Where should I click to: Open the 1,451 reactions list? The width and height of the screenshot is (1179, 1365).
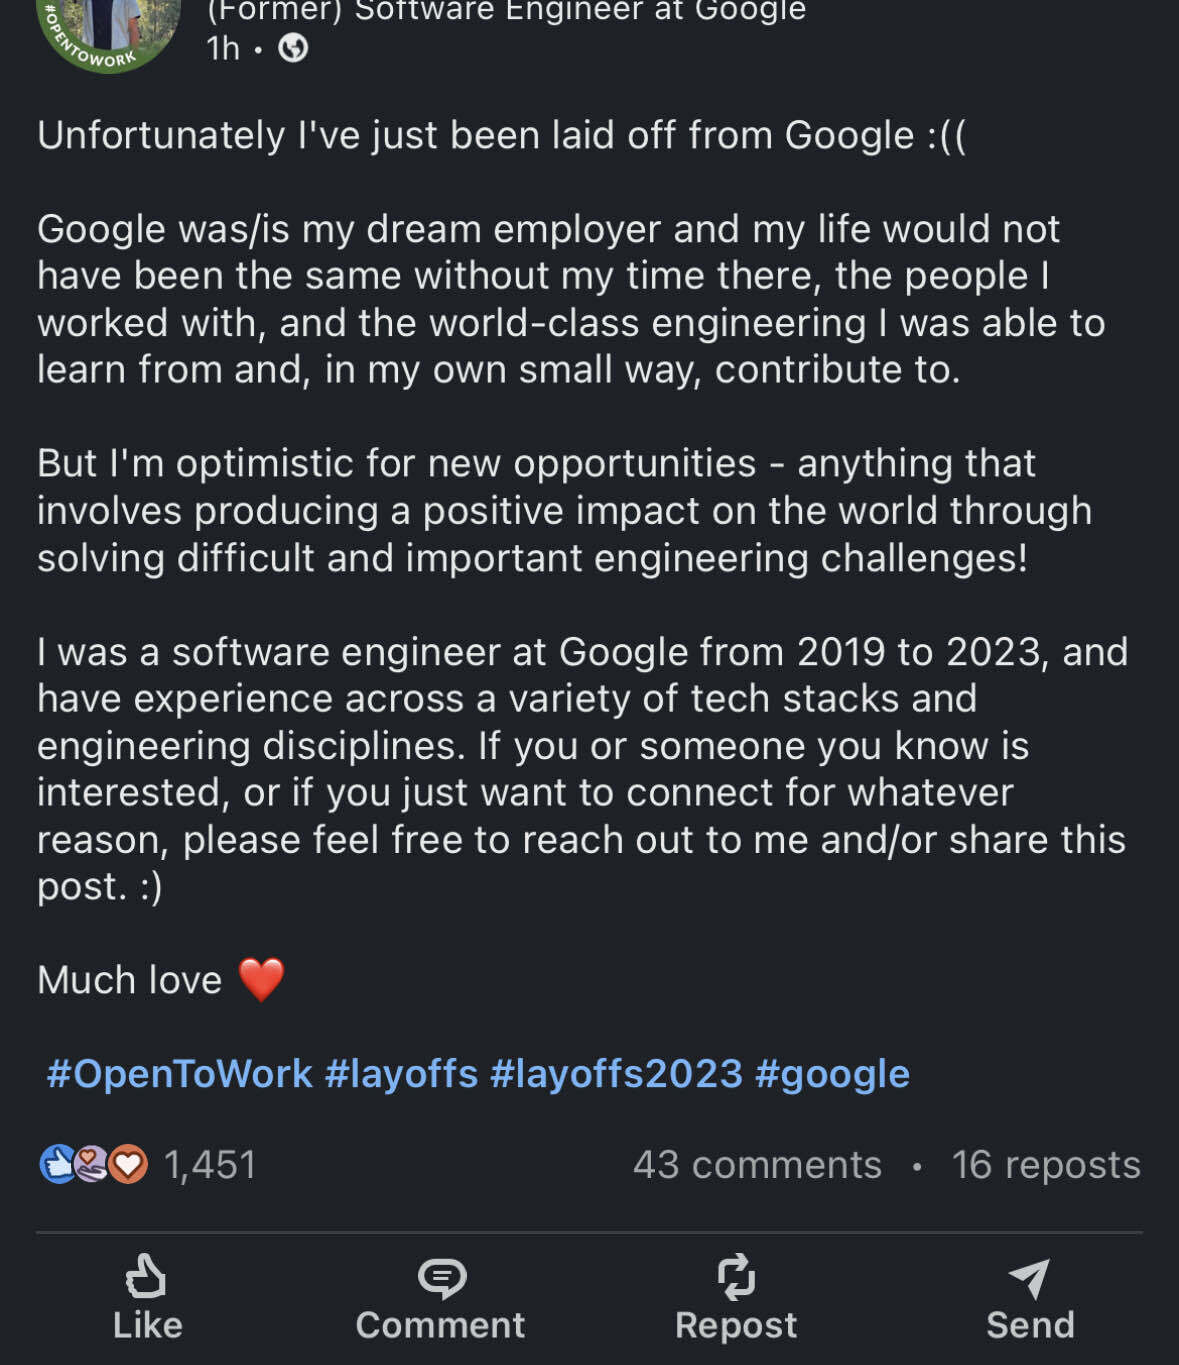[x=209, y=1163]
